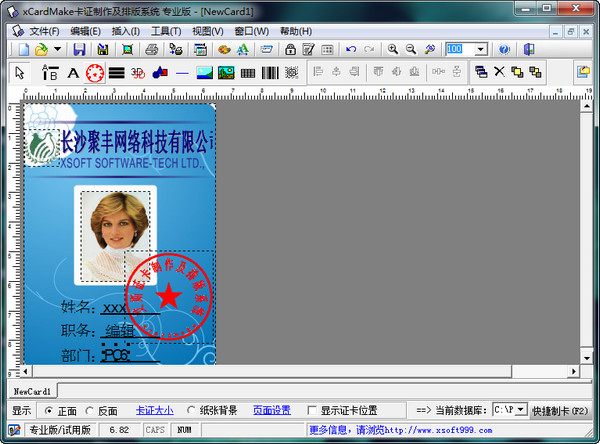Select the black horizontal lines tool
Screen dimensions: 600x444
pyautogui.click(x=116, y=73)
